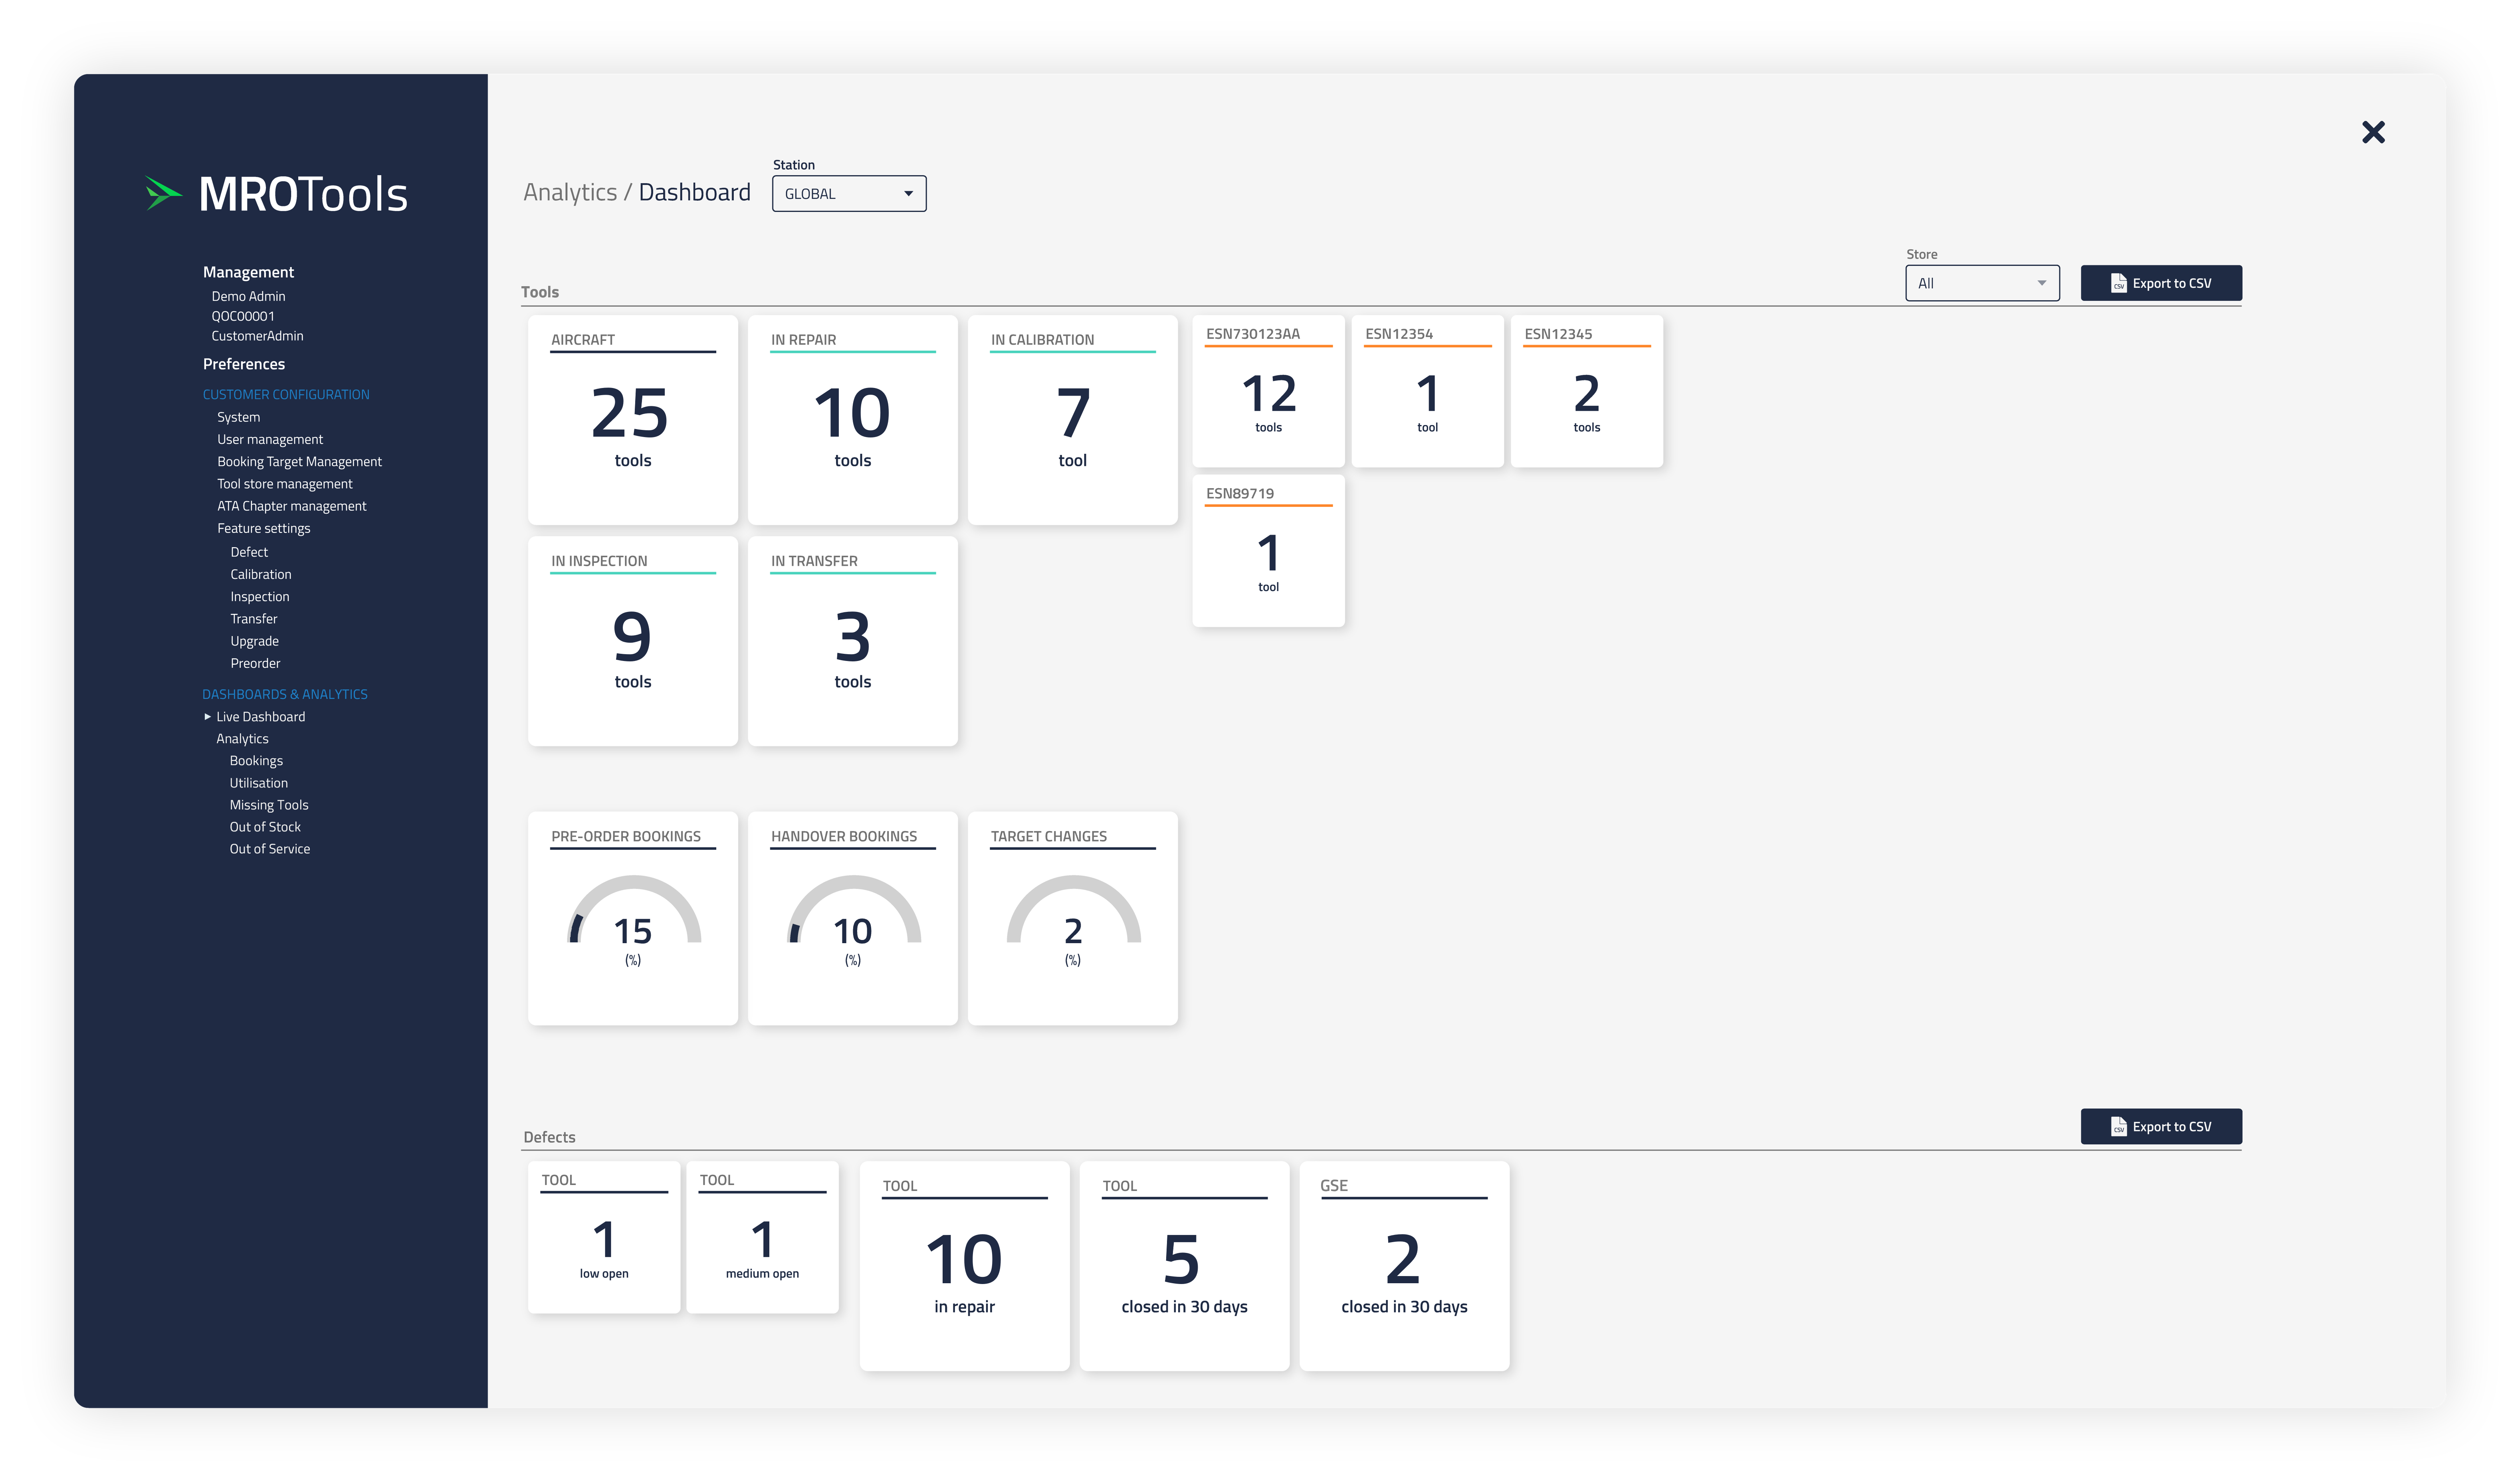The width and height of the screenshot is (2520, 1482).
Task: Open the Store All dropdown
Action: click(x=1982, y=283)
